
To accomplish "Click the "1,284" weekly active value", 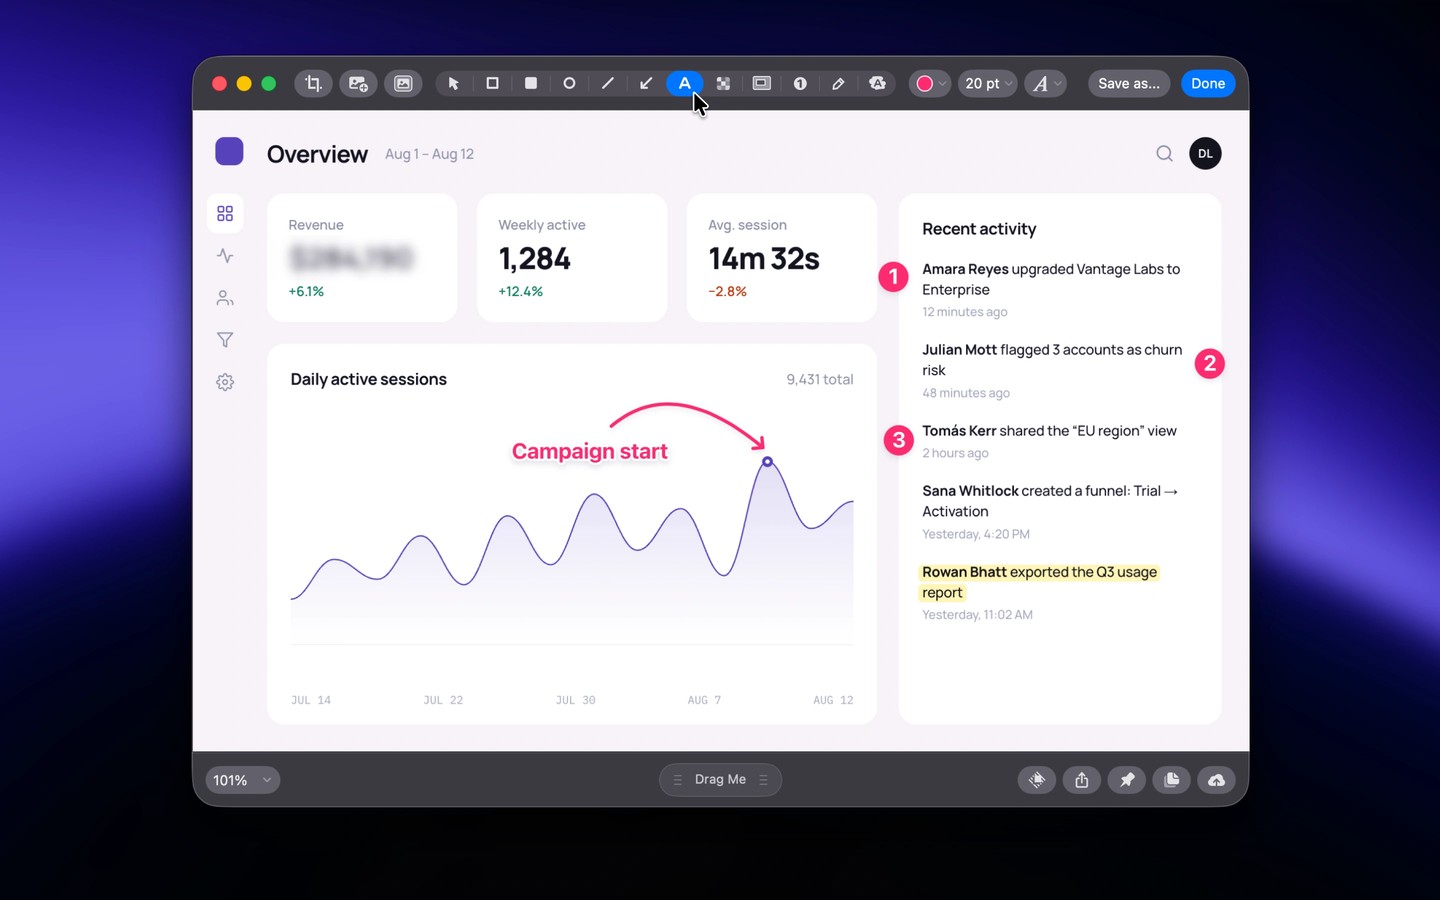I will (x=535, y=259).
